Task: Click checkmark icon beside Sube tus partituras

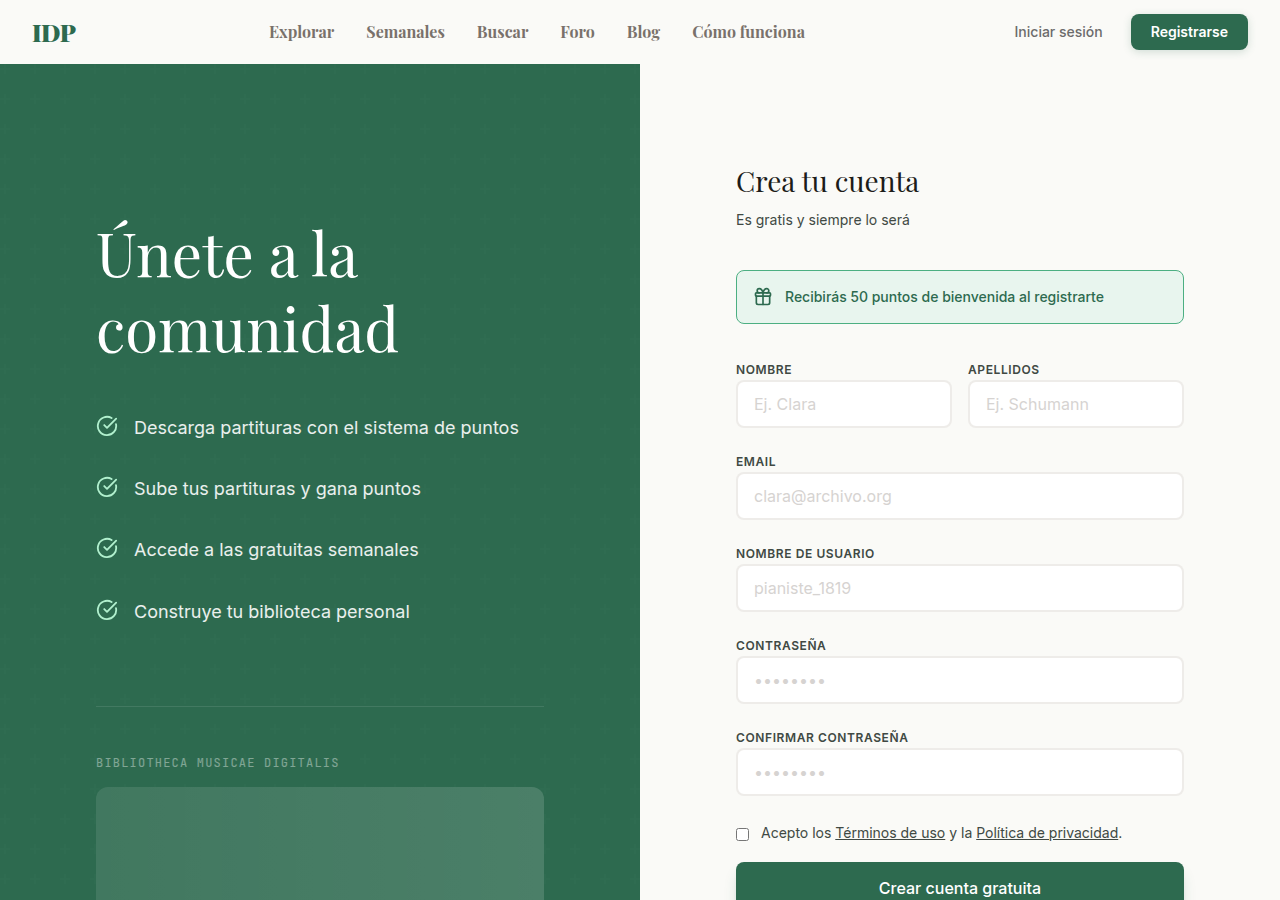Action: pyautogui.click(x=107, y=488)
